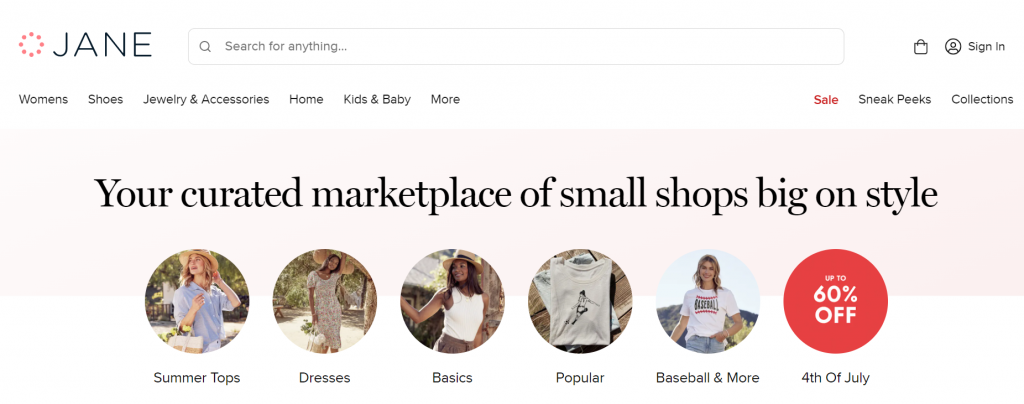Viewport: 1024px width, 404px height.
Task: Open the Home category menu
Action: tap(306, 99)
